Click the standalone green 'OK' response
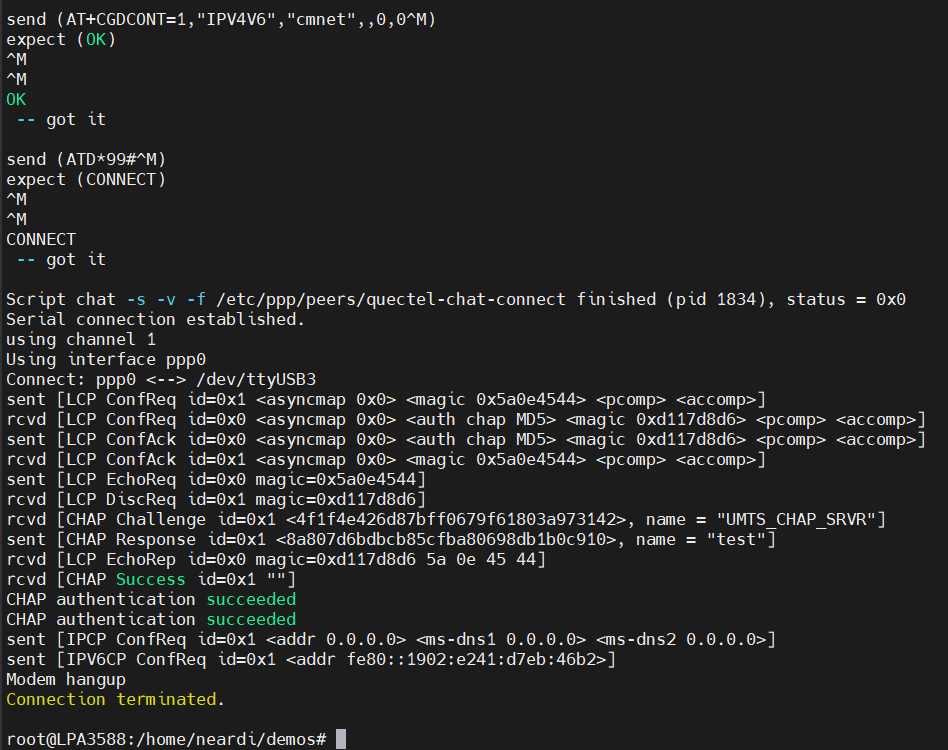Screen dimensions: 948x750 [x=16, y=100]
